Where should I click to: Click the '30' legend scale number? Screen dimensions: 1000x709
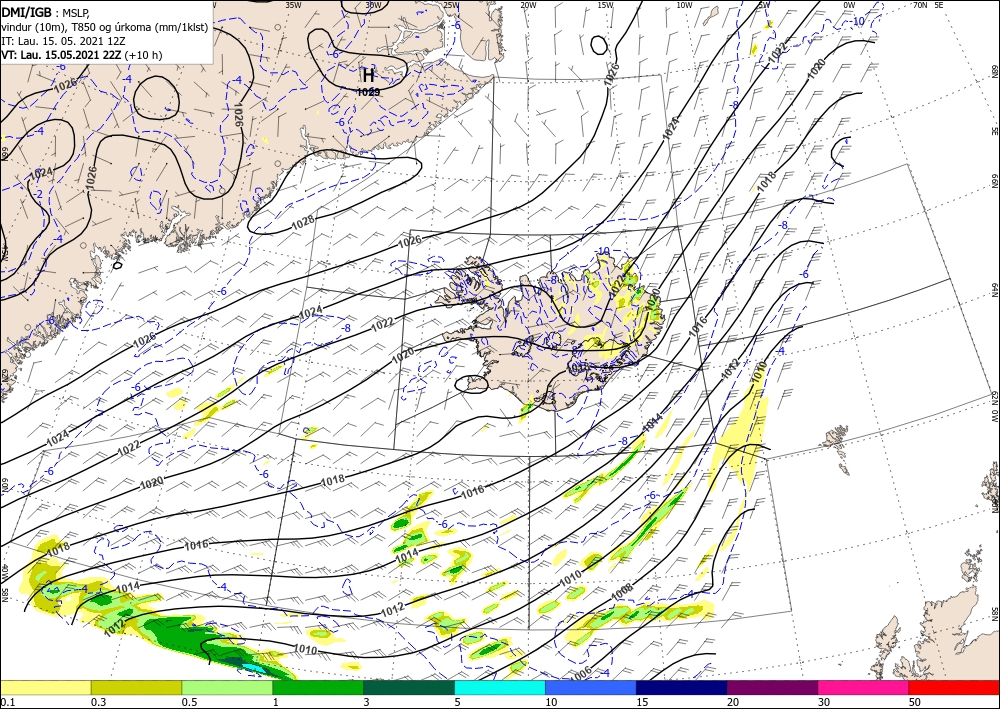pos(823,702)
